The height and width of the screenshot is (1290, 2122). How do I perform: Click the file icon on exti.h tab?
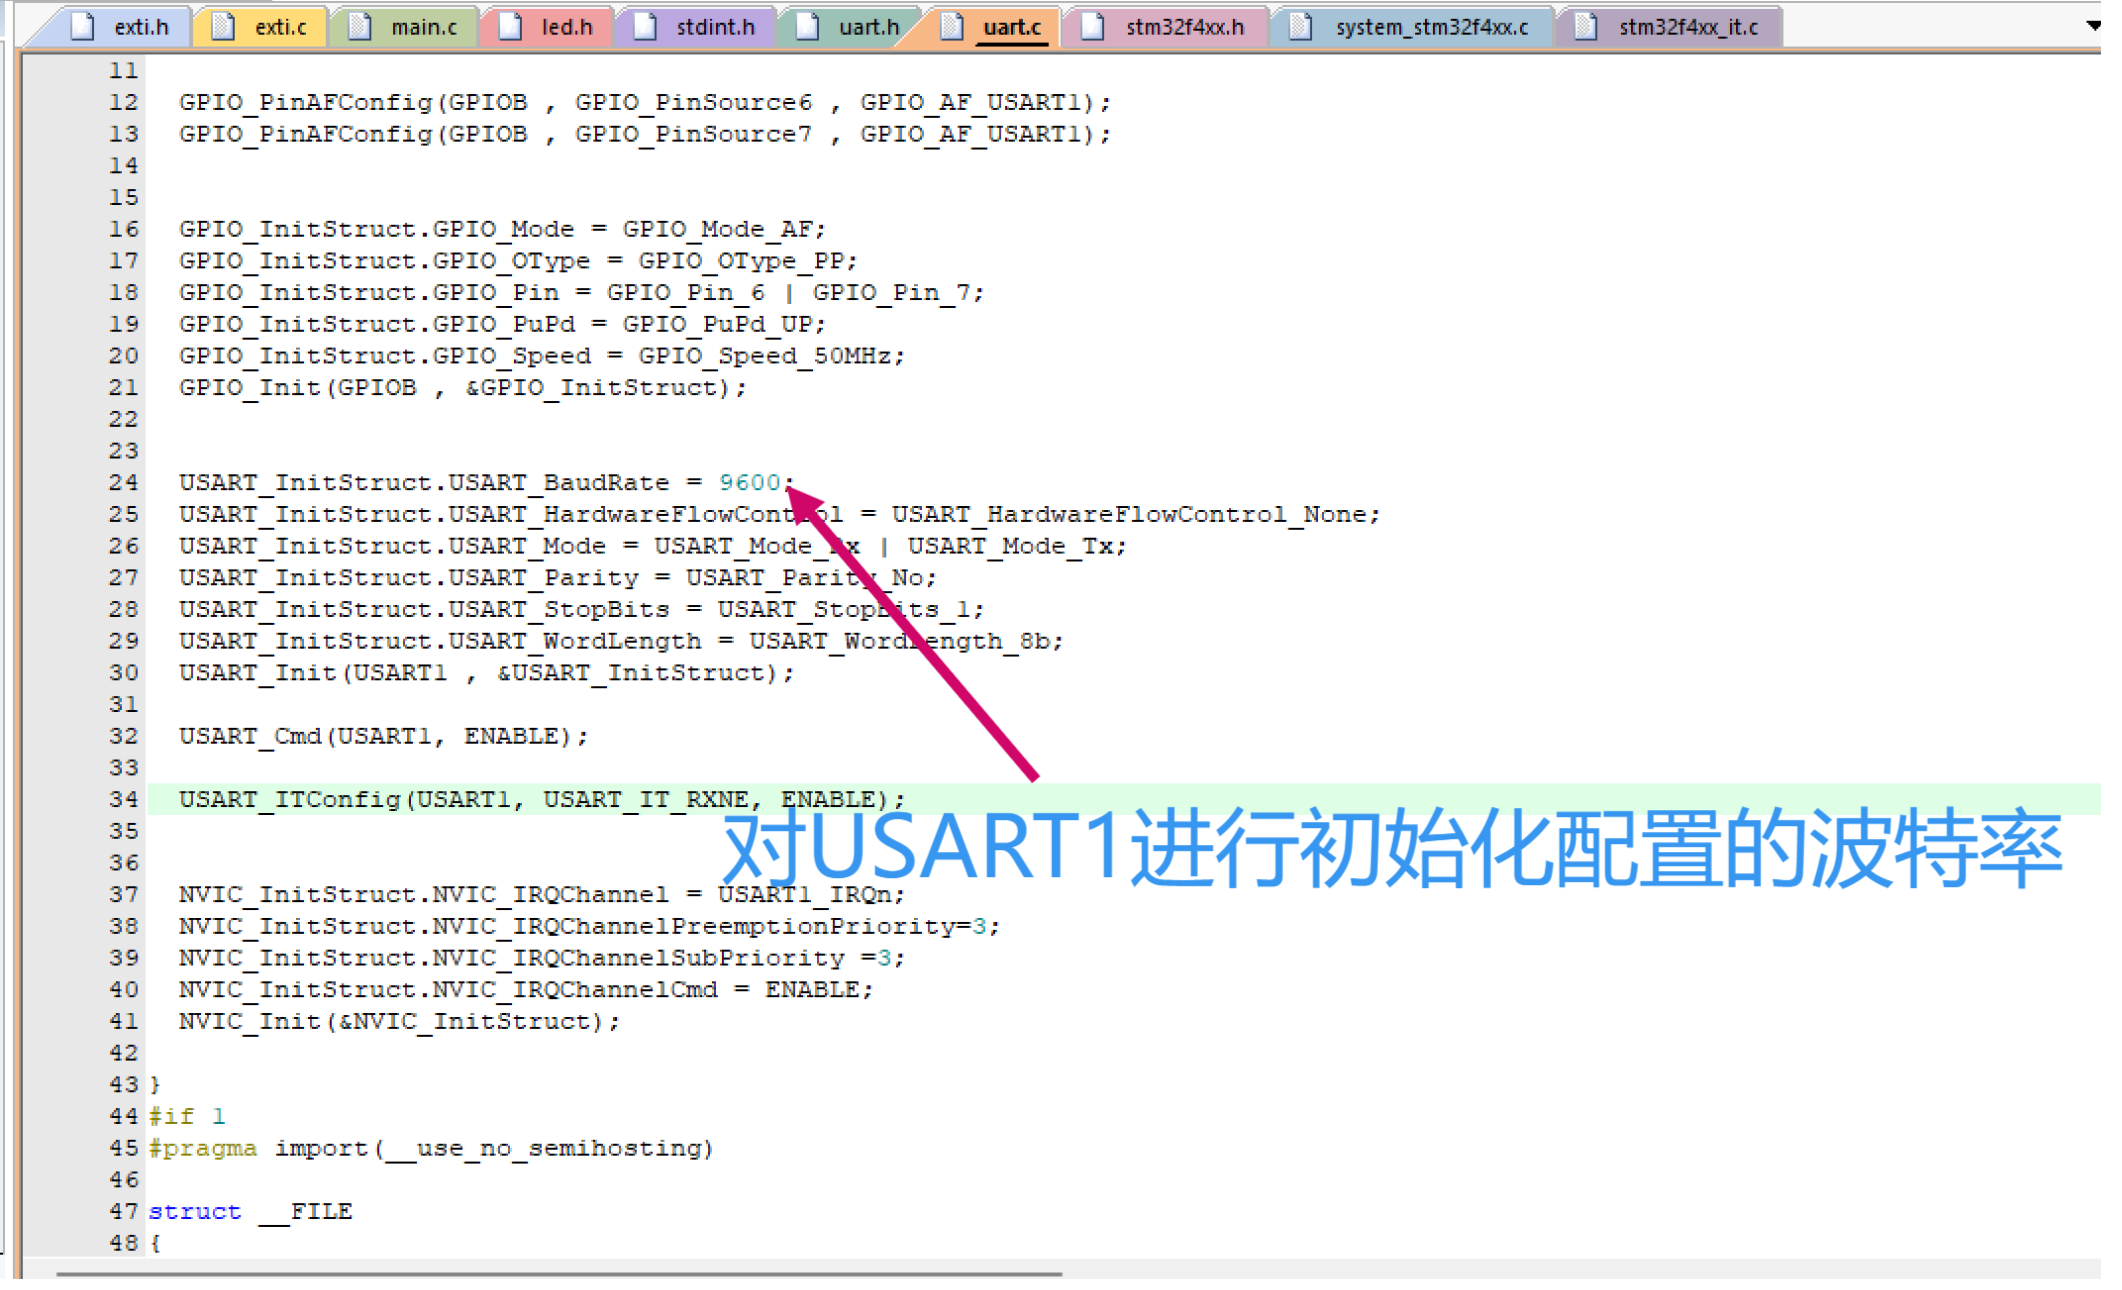point(84,27)
